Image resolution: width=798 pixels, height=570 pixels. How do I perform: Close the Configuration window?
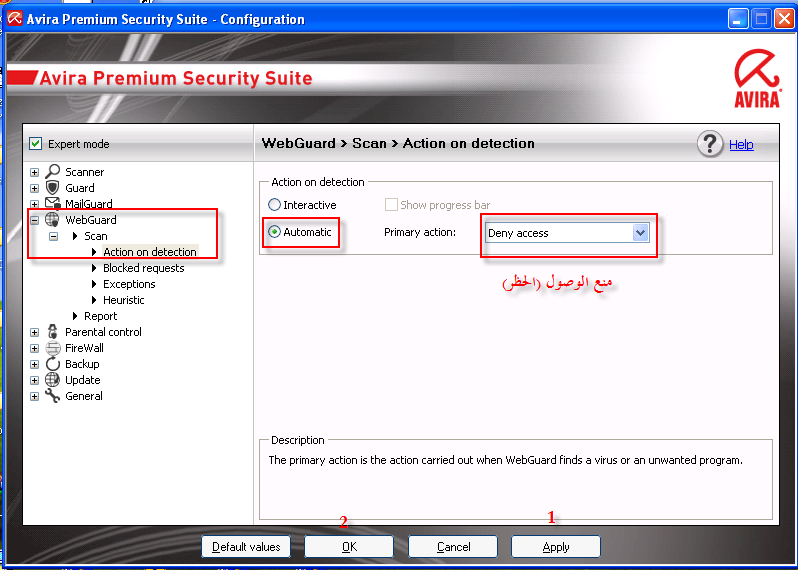pos(784,19)
